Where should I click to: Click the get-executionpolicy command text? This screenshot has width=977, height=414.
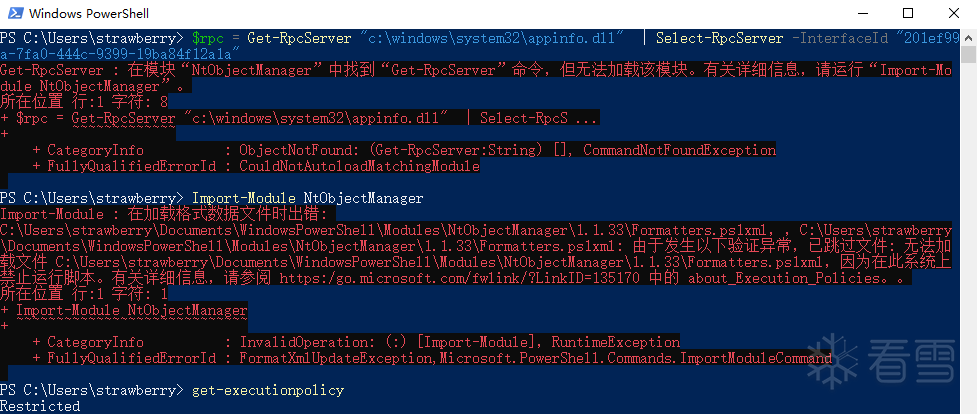[267, 390]
